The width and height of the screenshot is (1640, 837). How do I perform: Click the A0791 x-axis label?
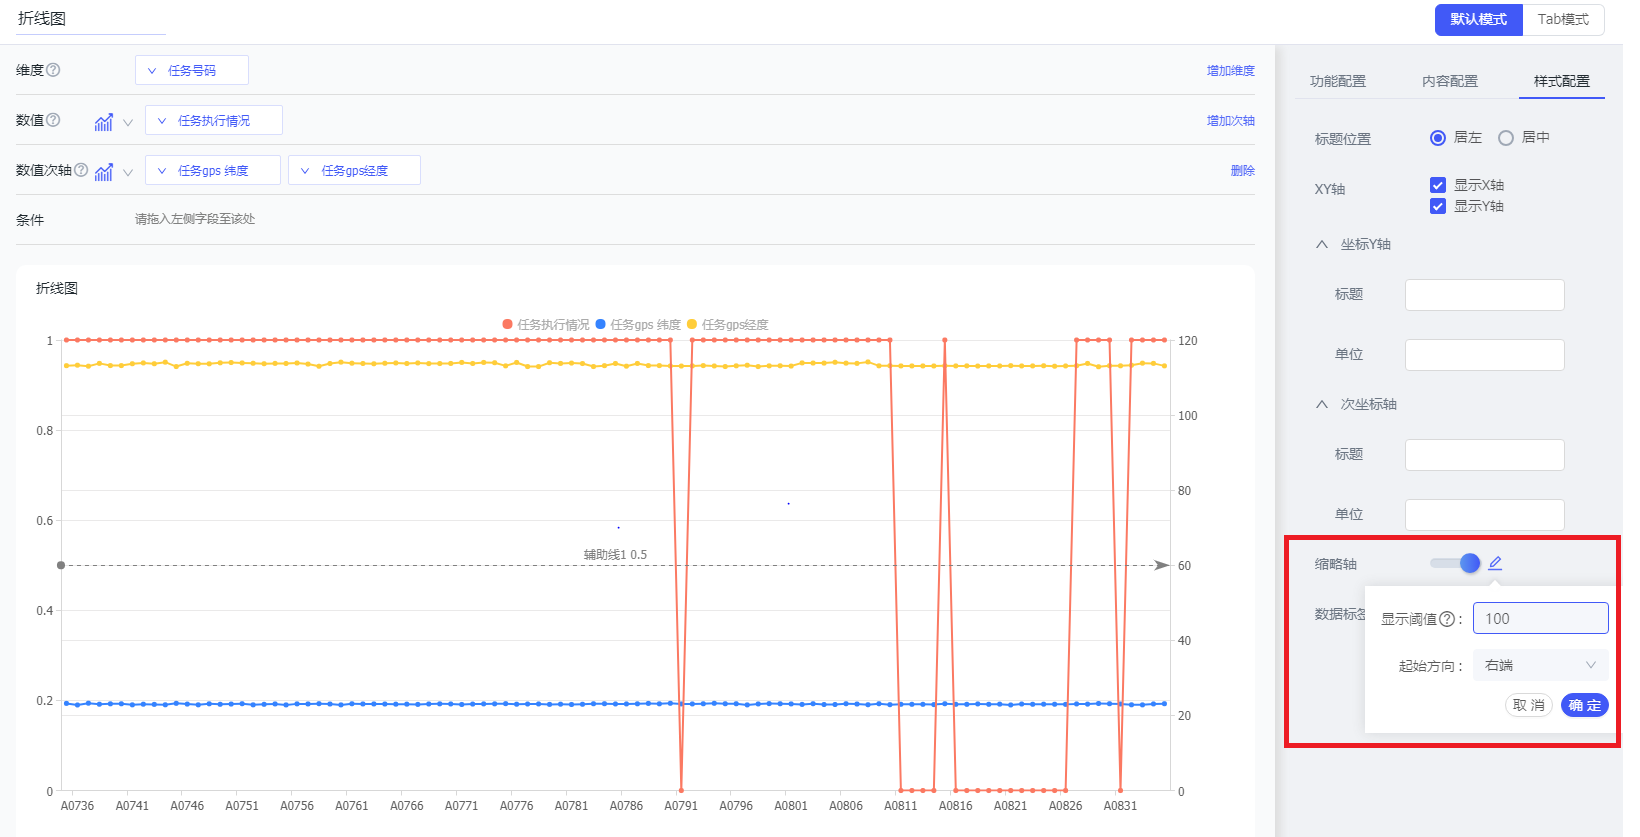tap(681, 806)
